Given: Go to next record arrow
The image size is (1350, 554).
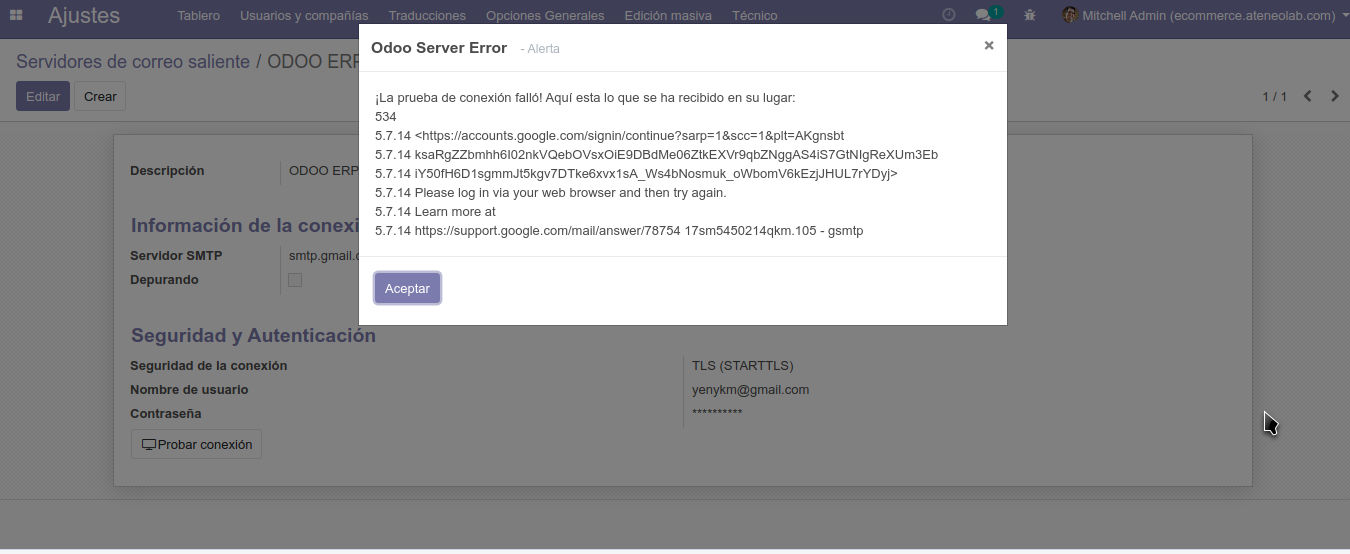Looking at the screenshot, I should point(1335,96).
